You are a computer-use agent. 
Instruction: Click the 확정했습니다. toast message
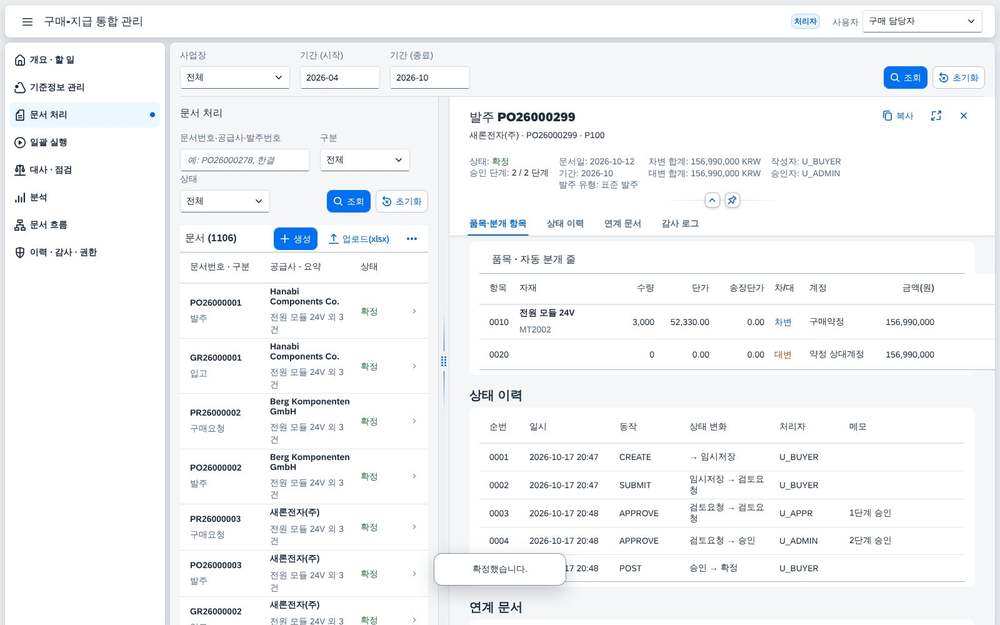(x=500, y=569)
